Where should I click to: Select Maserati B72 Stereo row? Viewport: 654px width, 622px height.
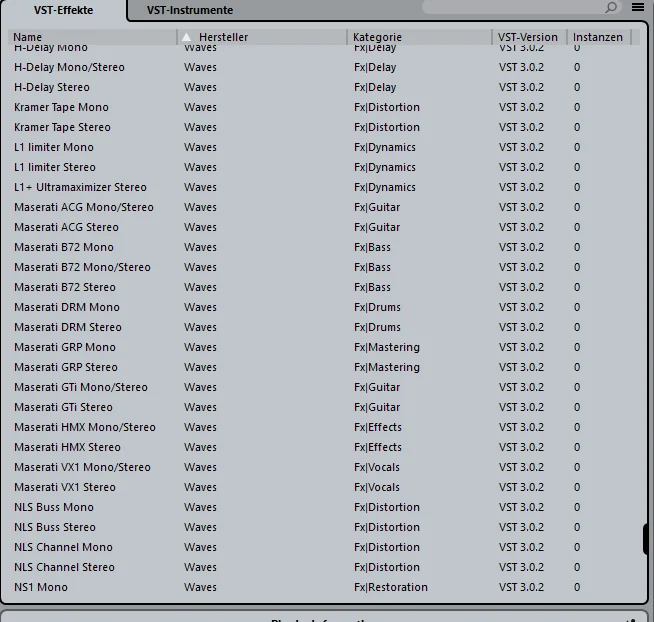click(324, 287)
